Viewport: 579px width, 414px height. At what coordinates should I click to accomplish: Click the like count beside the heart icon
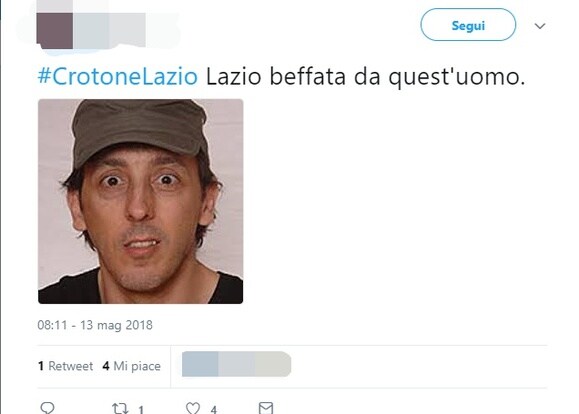coord(213,409)
